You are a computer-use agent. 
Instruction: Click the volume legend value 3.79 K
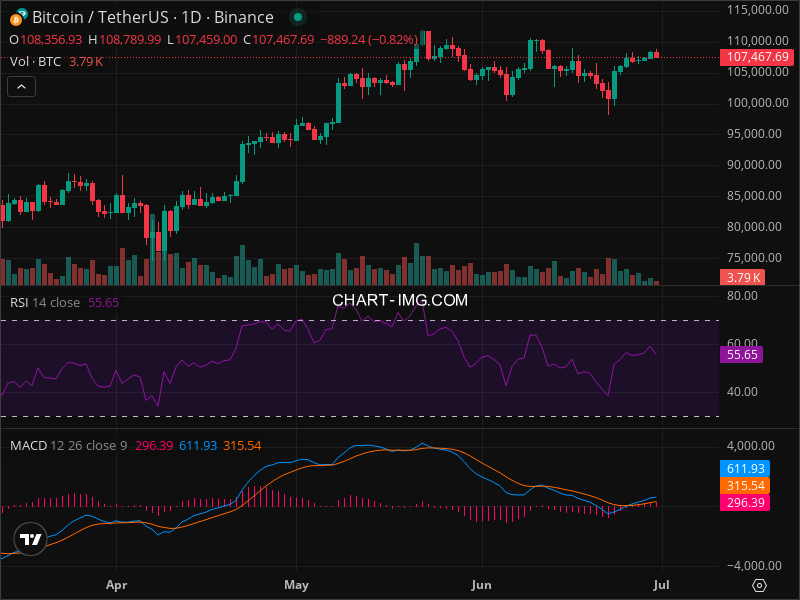point(86,62)
